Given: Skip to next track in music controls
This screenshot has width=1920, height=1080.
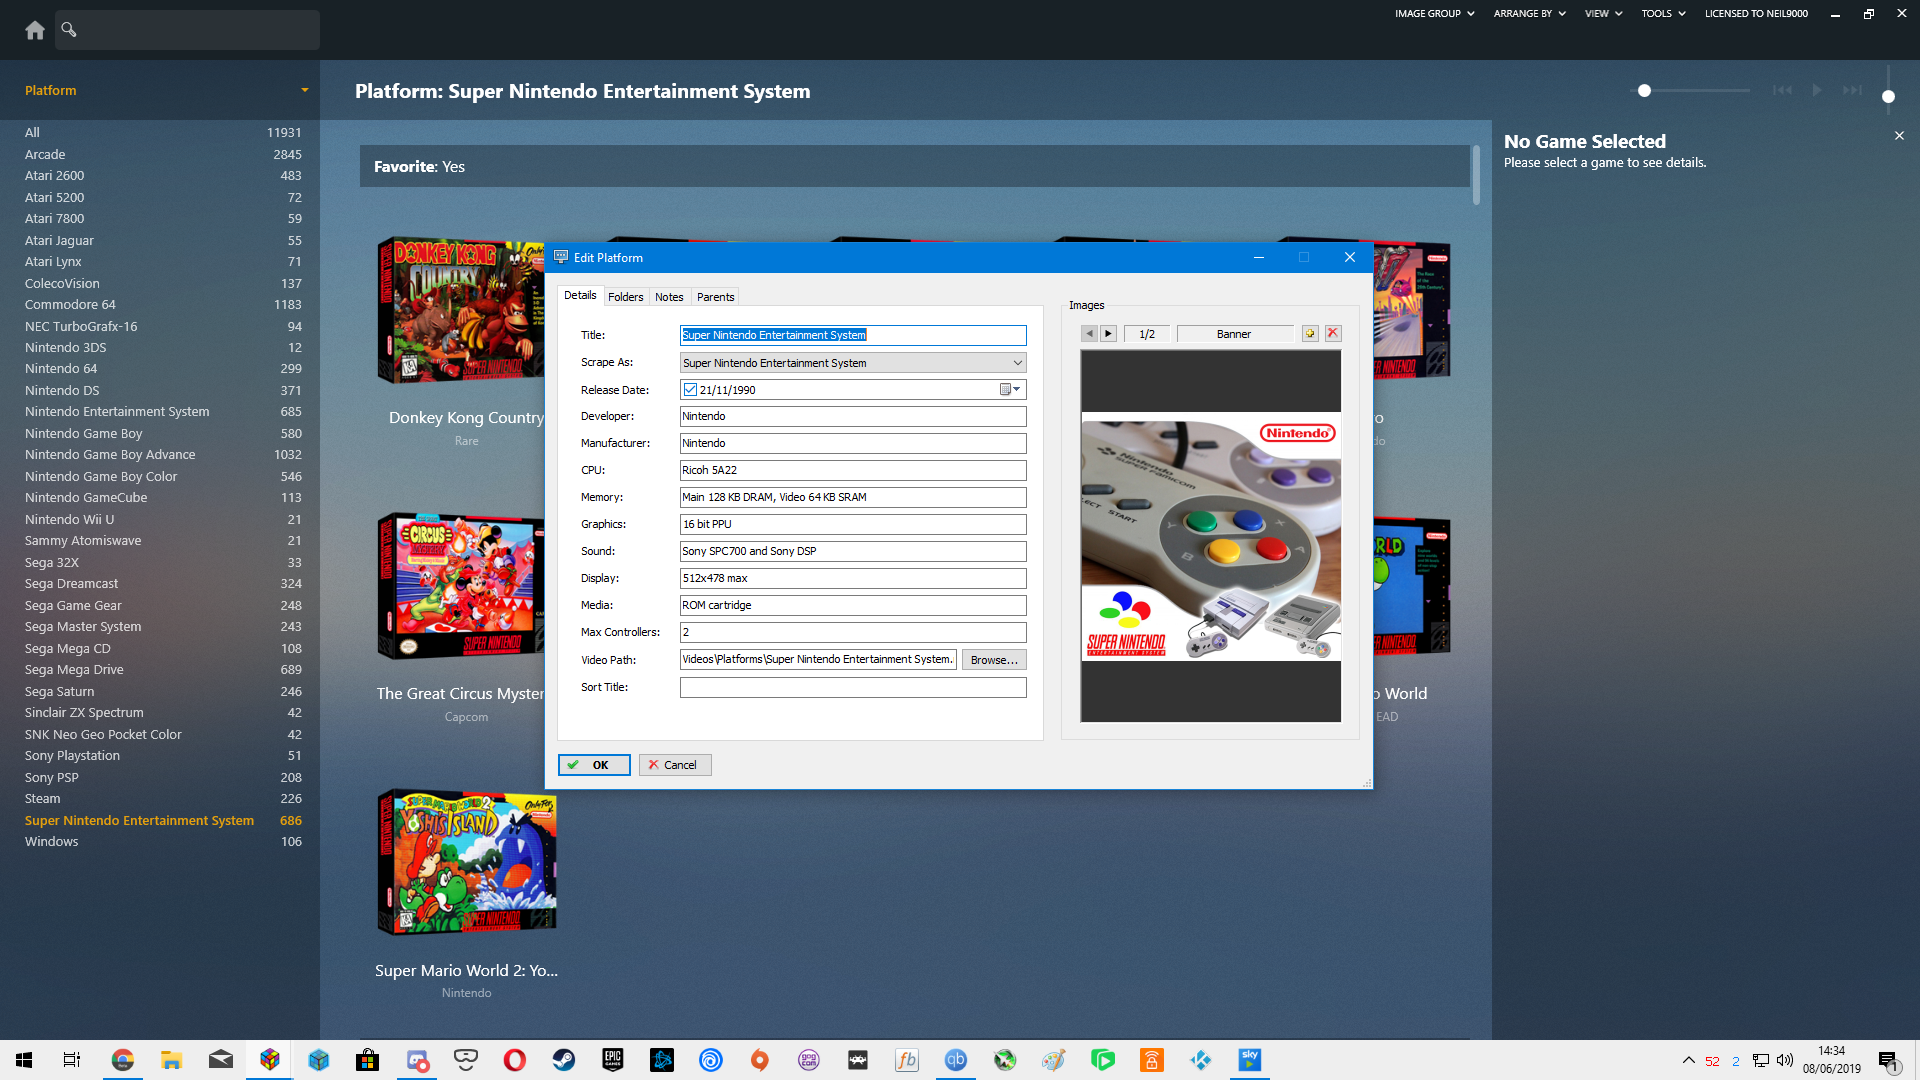Looking at the screenshot, I should pyautogui.click(x=1852, y=90).
